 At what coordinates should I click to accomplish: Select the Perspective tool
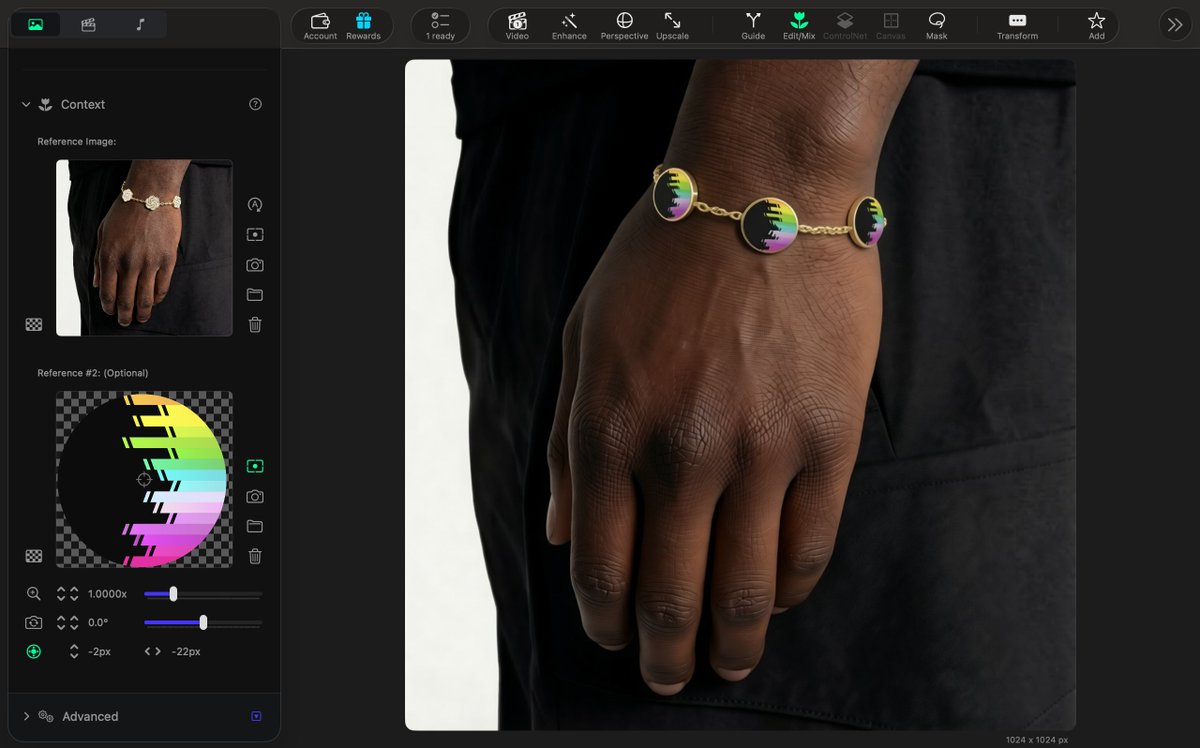624,26
